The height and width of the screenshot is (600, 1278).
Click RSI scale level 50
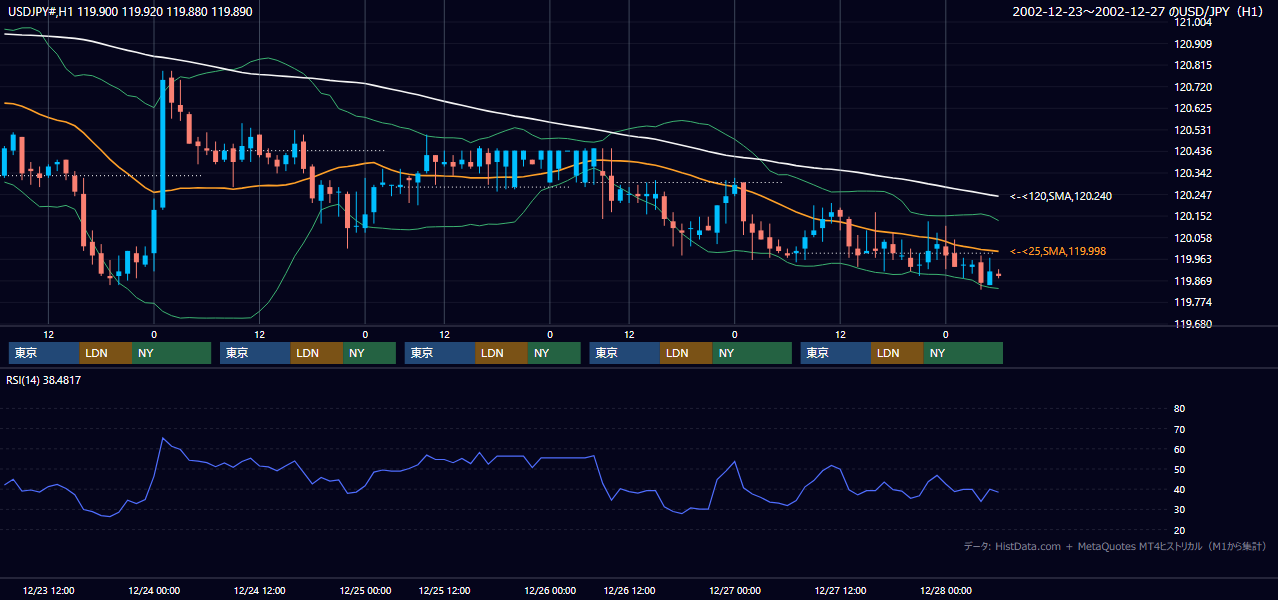pos(1179,469)
